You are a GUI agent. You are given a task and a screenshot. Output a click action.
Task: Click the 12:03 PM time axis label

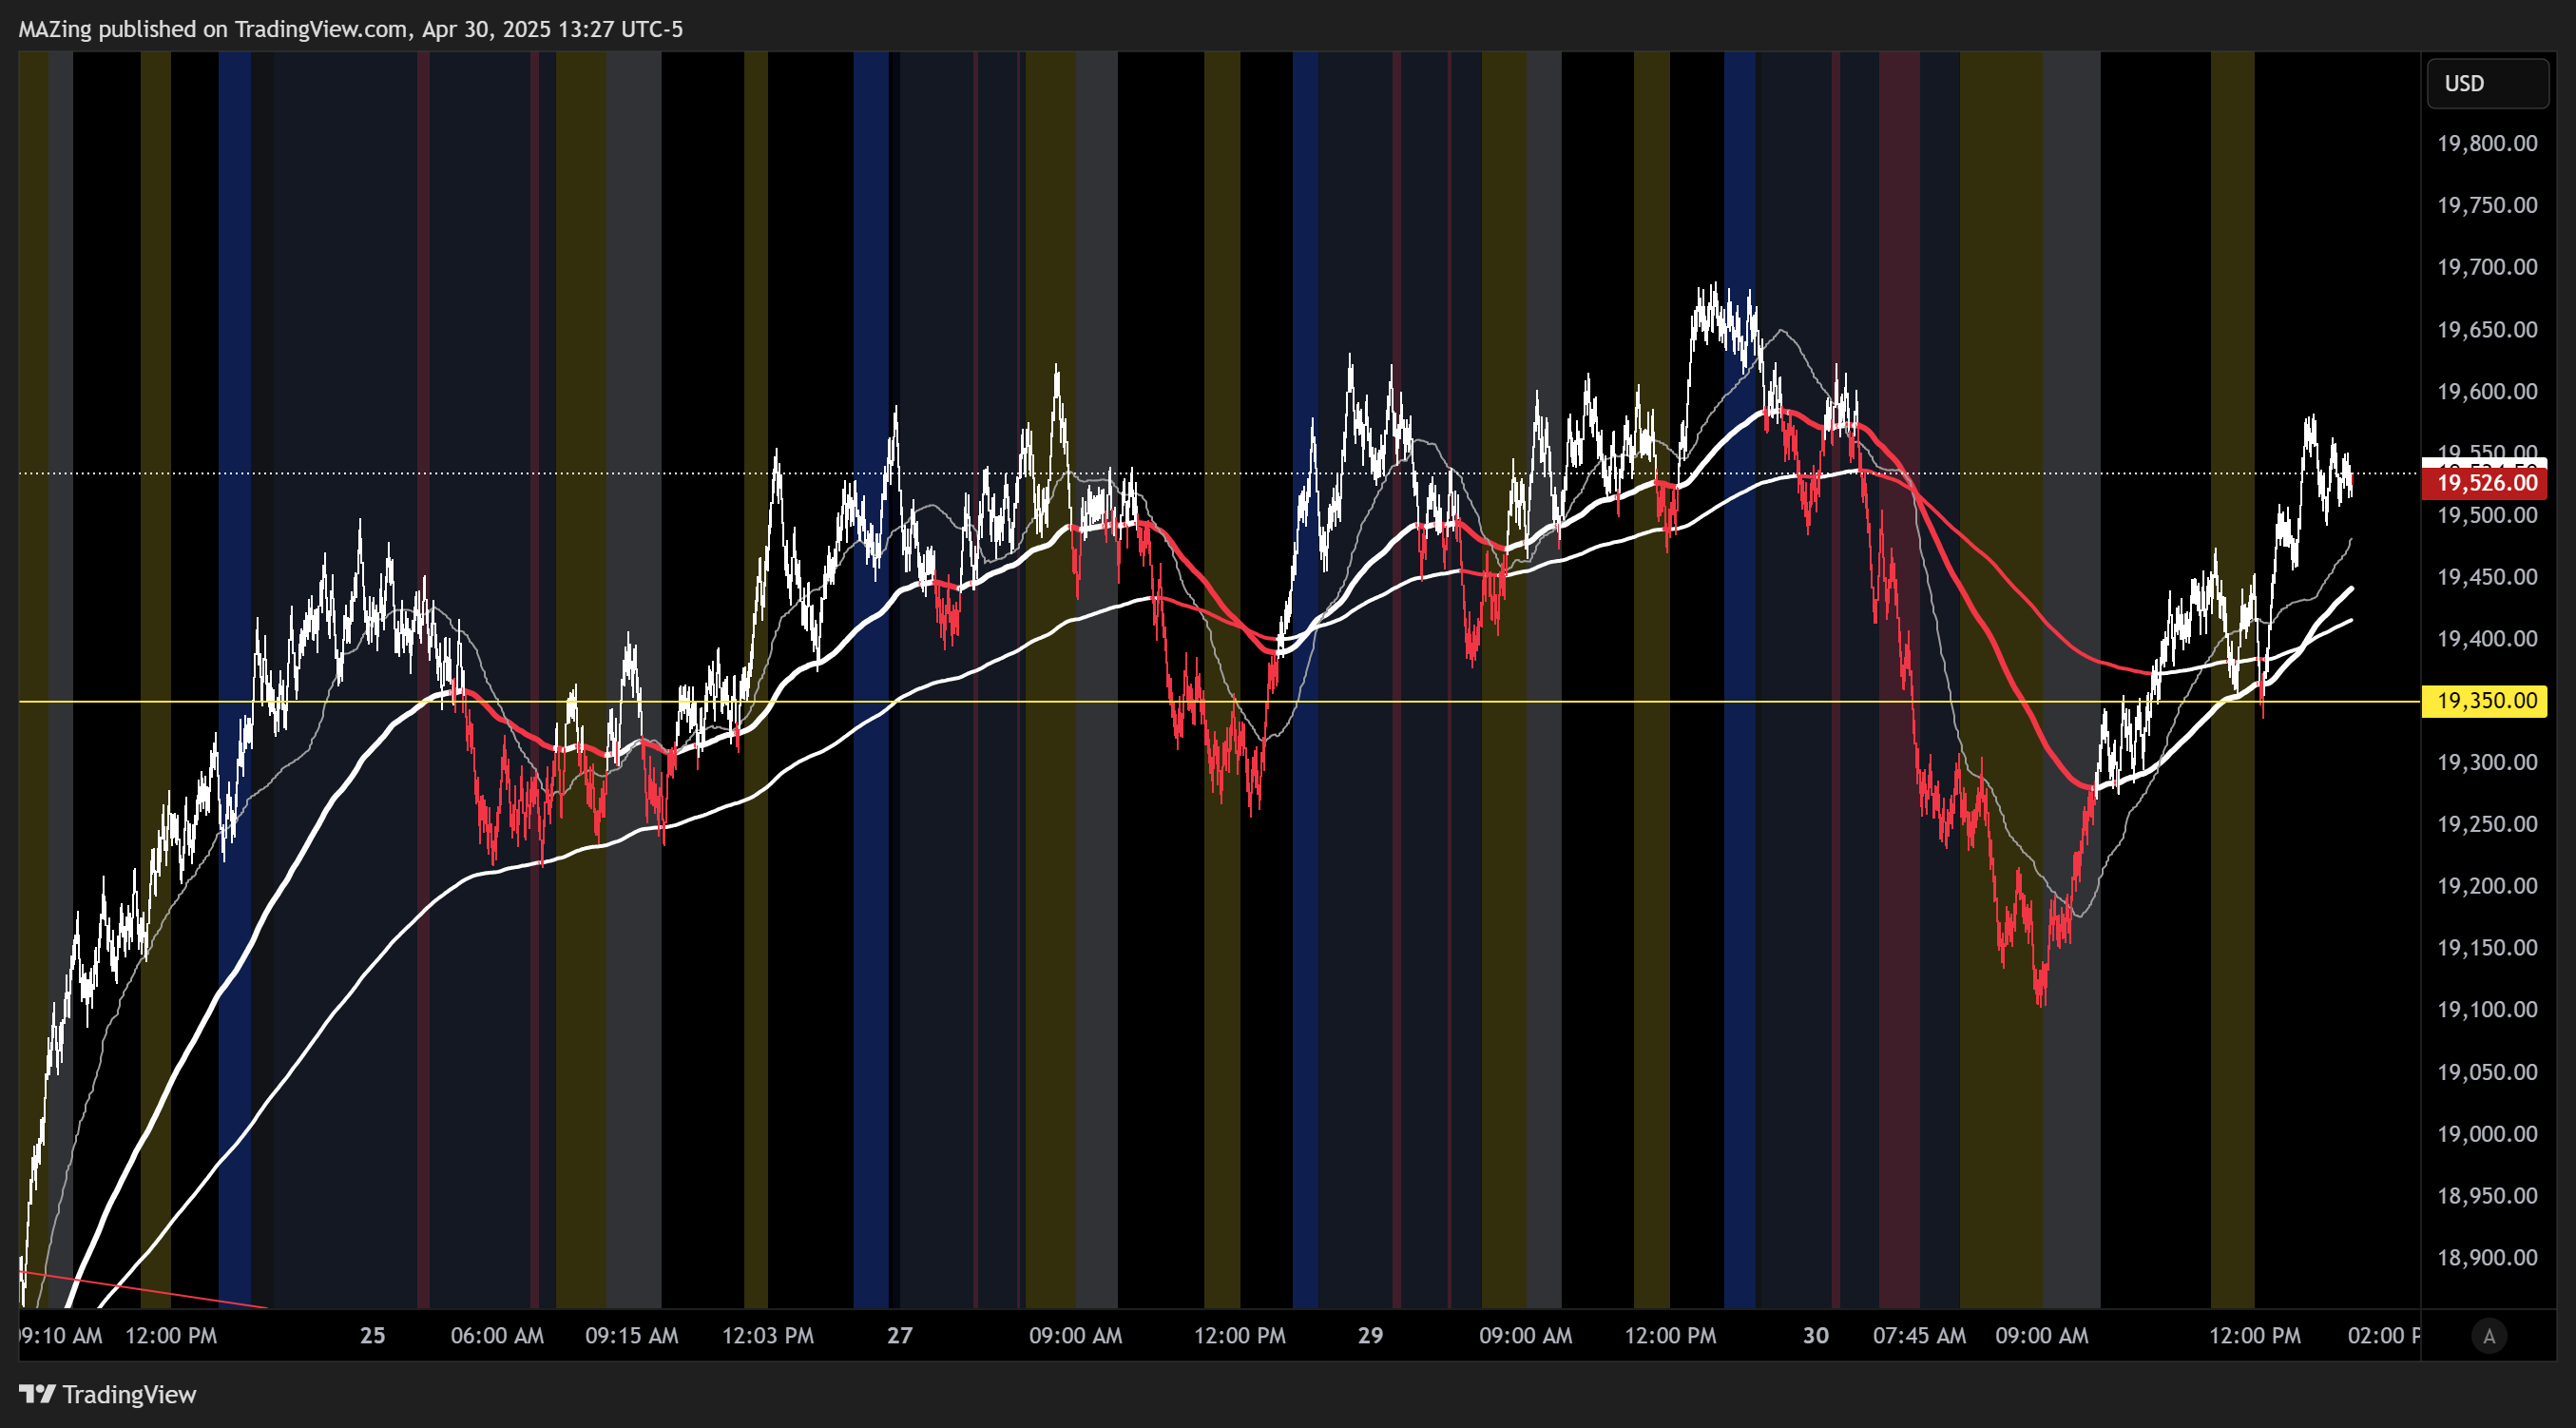[x=768, y=1336]
